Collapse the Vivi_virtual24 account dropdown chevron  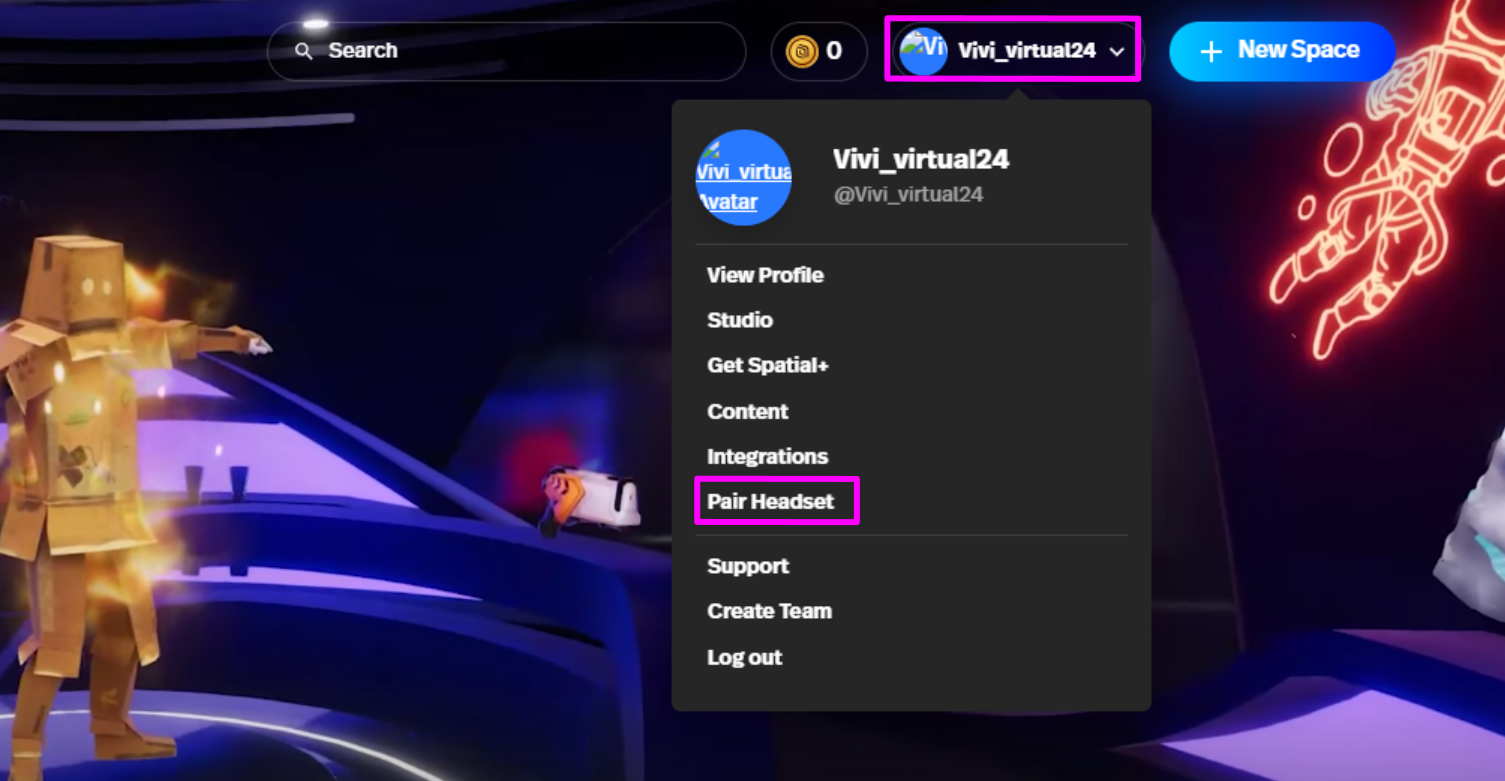pos(1117,52)
